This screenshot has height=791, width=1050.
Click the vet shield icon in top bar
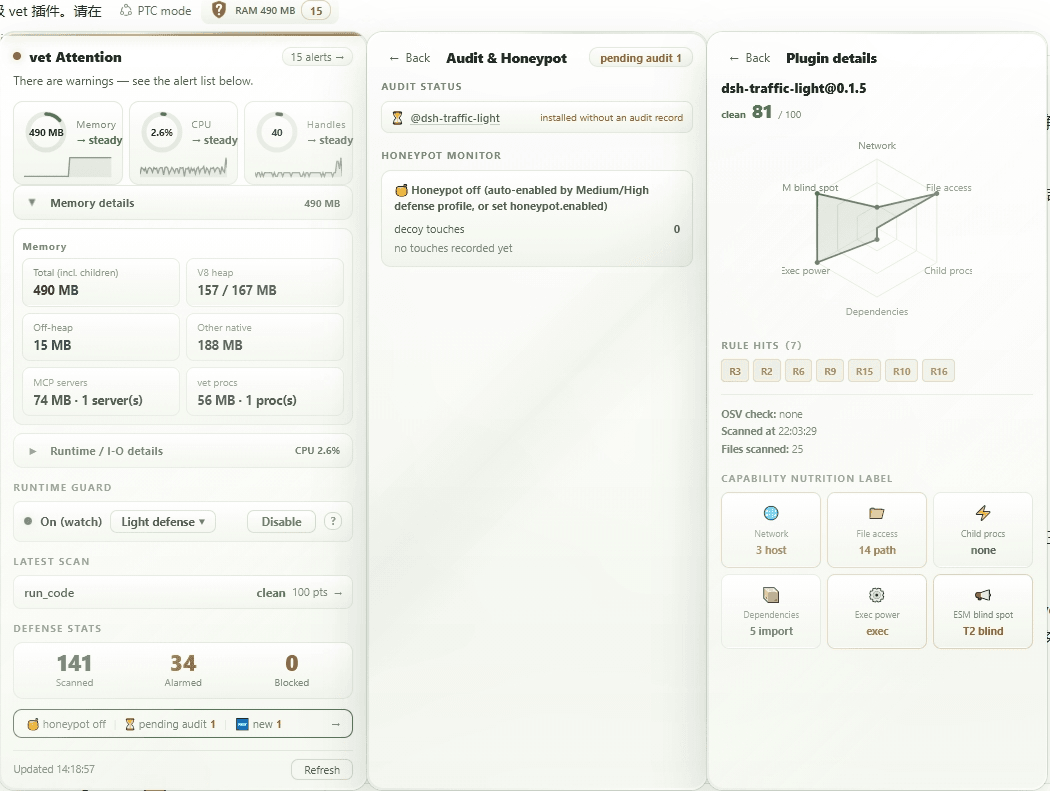click(218, 10)
